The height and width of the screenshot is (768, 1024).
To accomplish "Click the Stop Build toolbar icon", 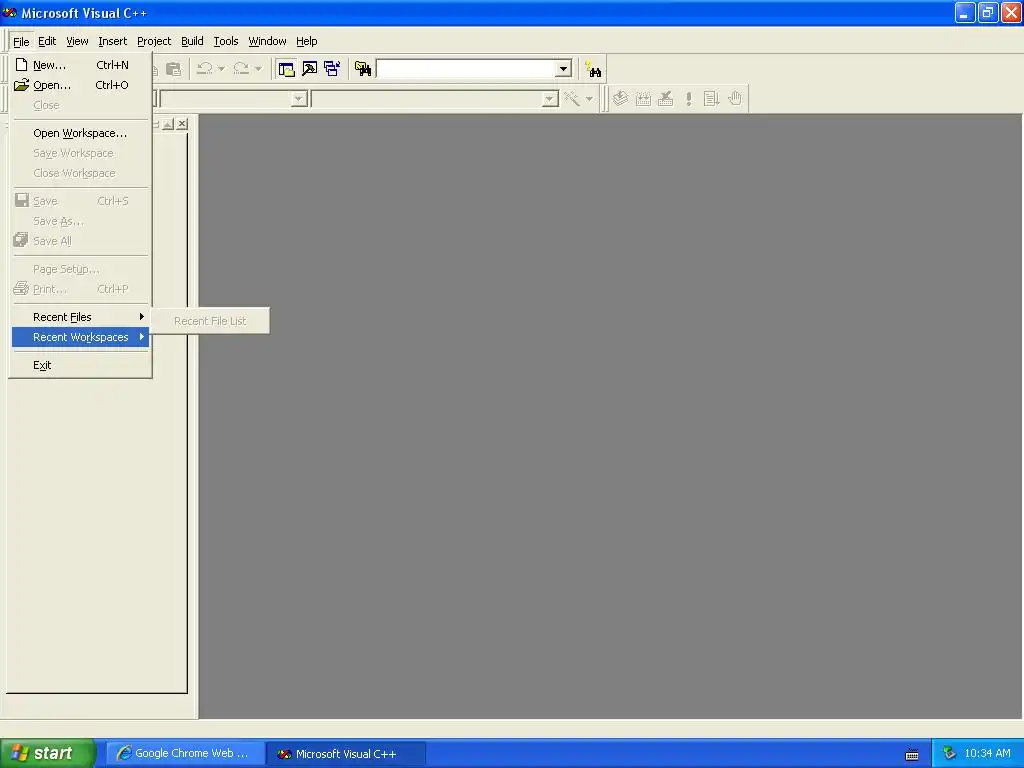I will pos(666,99).
